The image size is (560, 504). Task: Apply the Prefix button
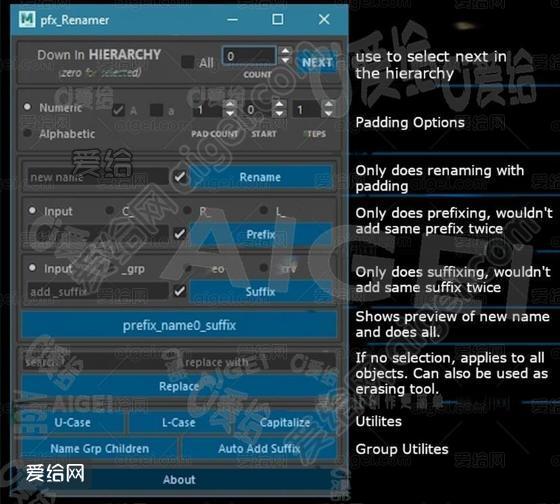(x=260, y=235)
